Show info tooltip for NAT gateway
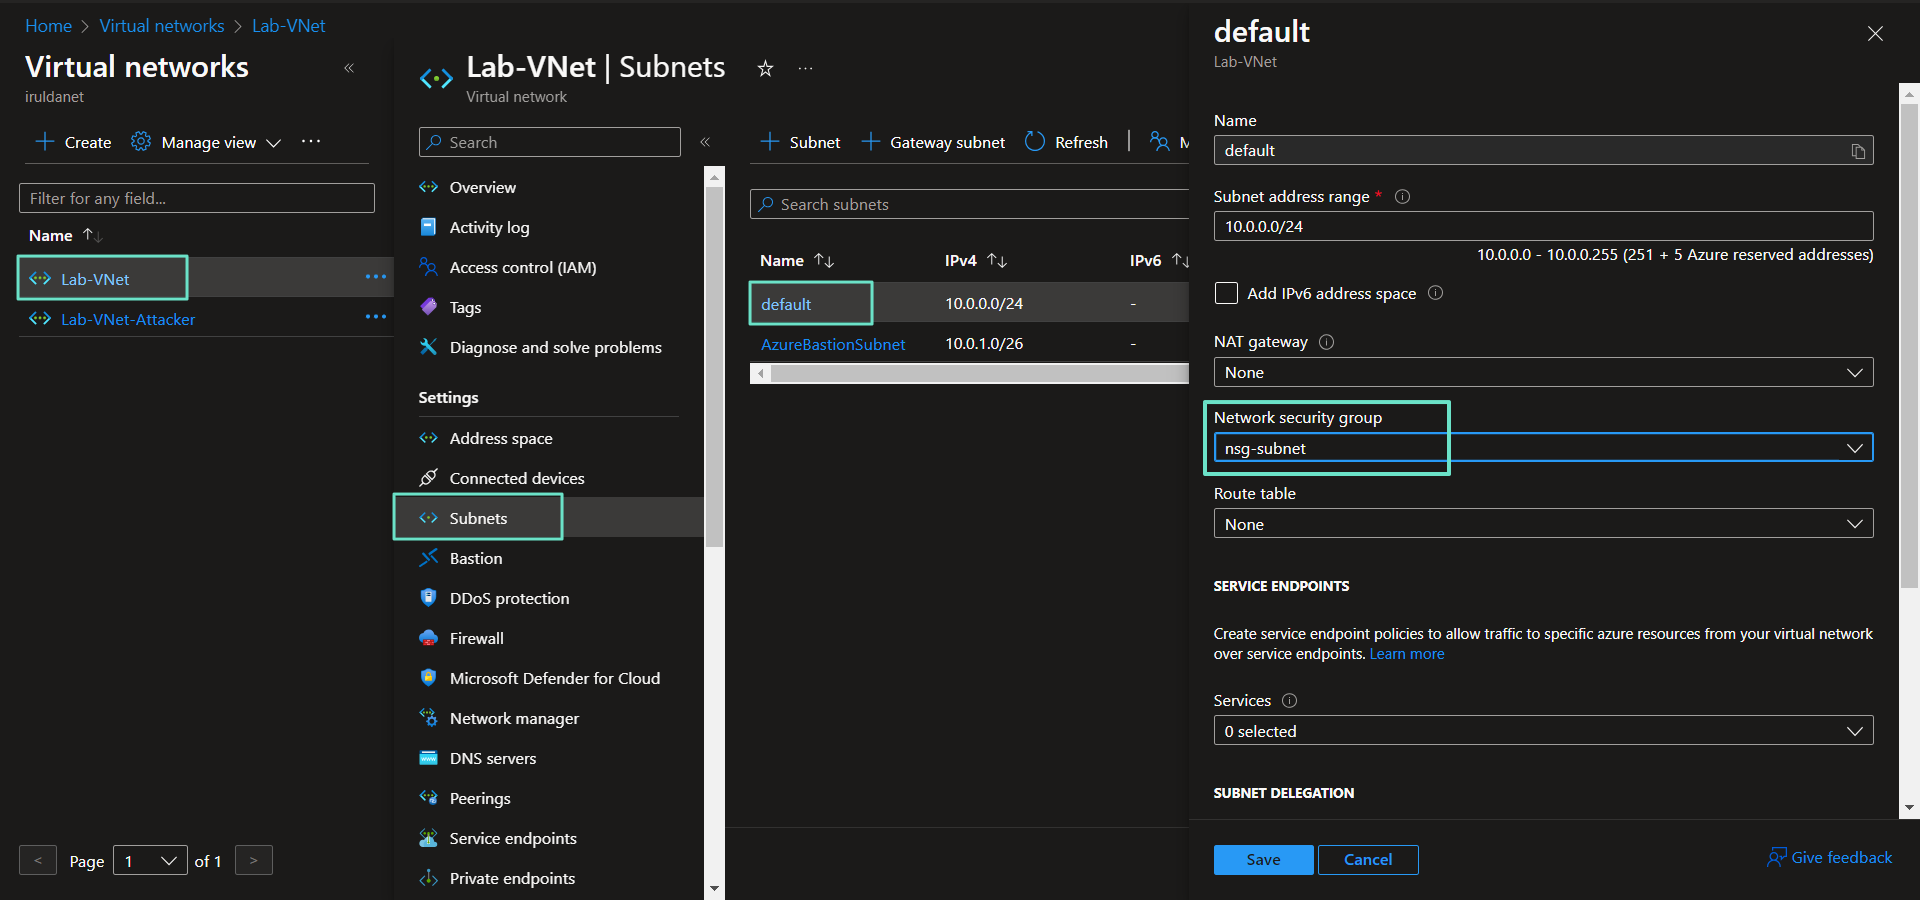This screenshot has height=900, width=1920. click(1326, 342)
